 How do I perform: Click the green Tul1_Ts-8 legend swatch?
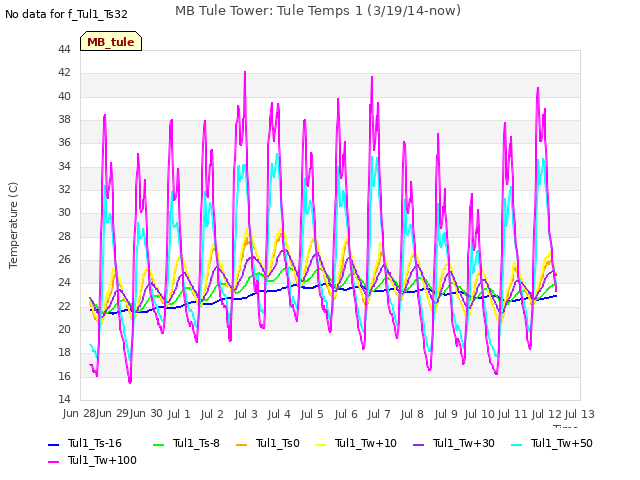tap(158, 444)
